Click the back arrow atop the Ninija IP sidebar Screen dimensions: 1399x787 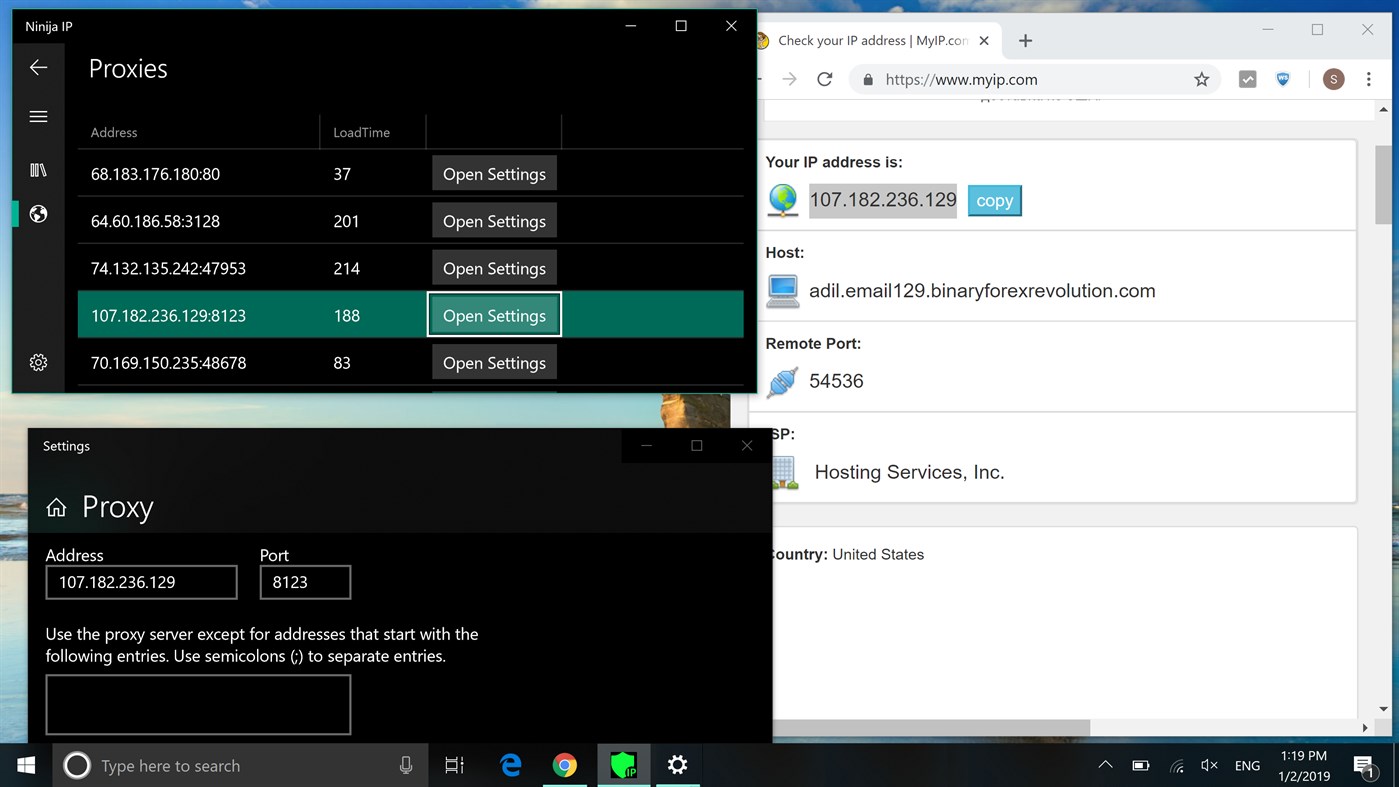[38, 67]
